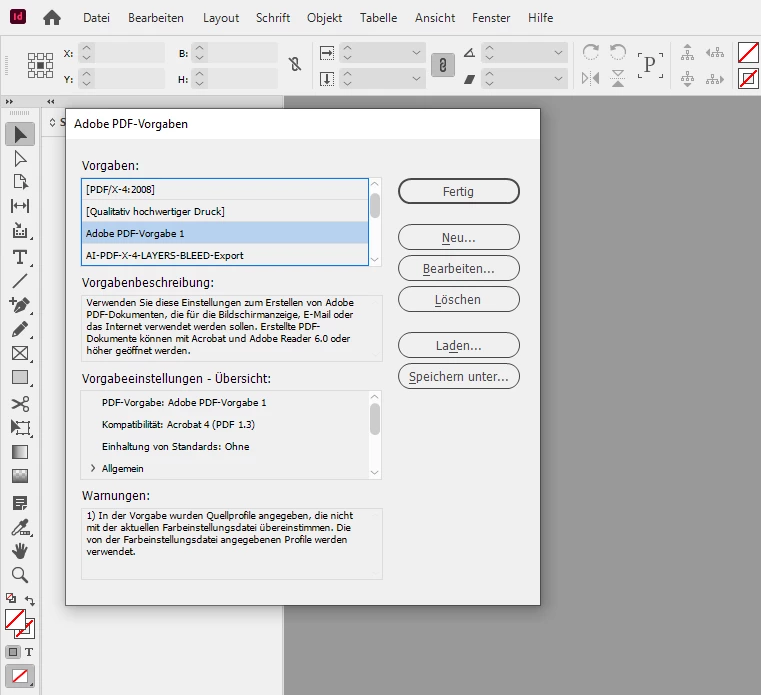The height and width of the screenshot is (695, 761).
Task: Open shear angle dropdown
Action: [558, 78]
